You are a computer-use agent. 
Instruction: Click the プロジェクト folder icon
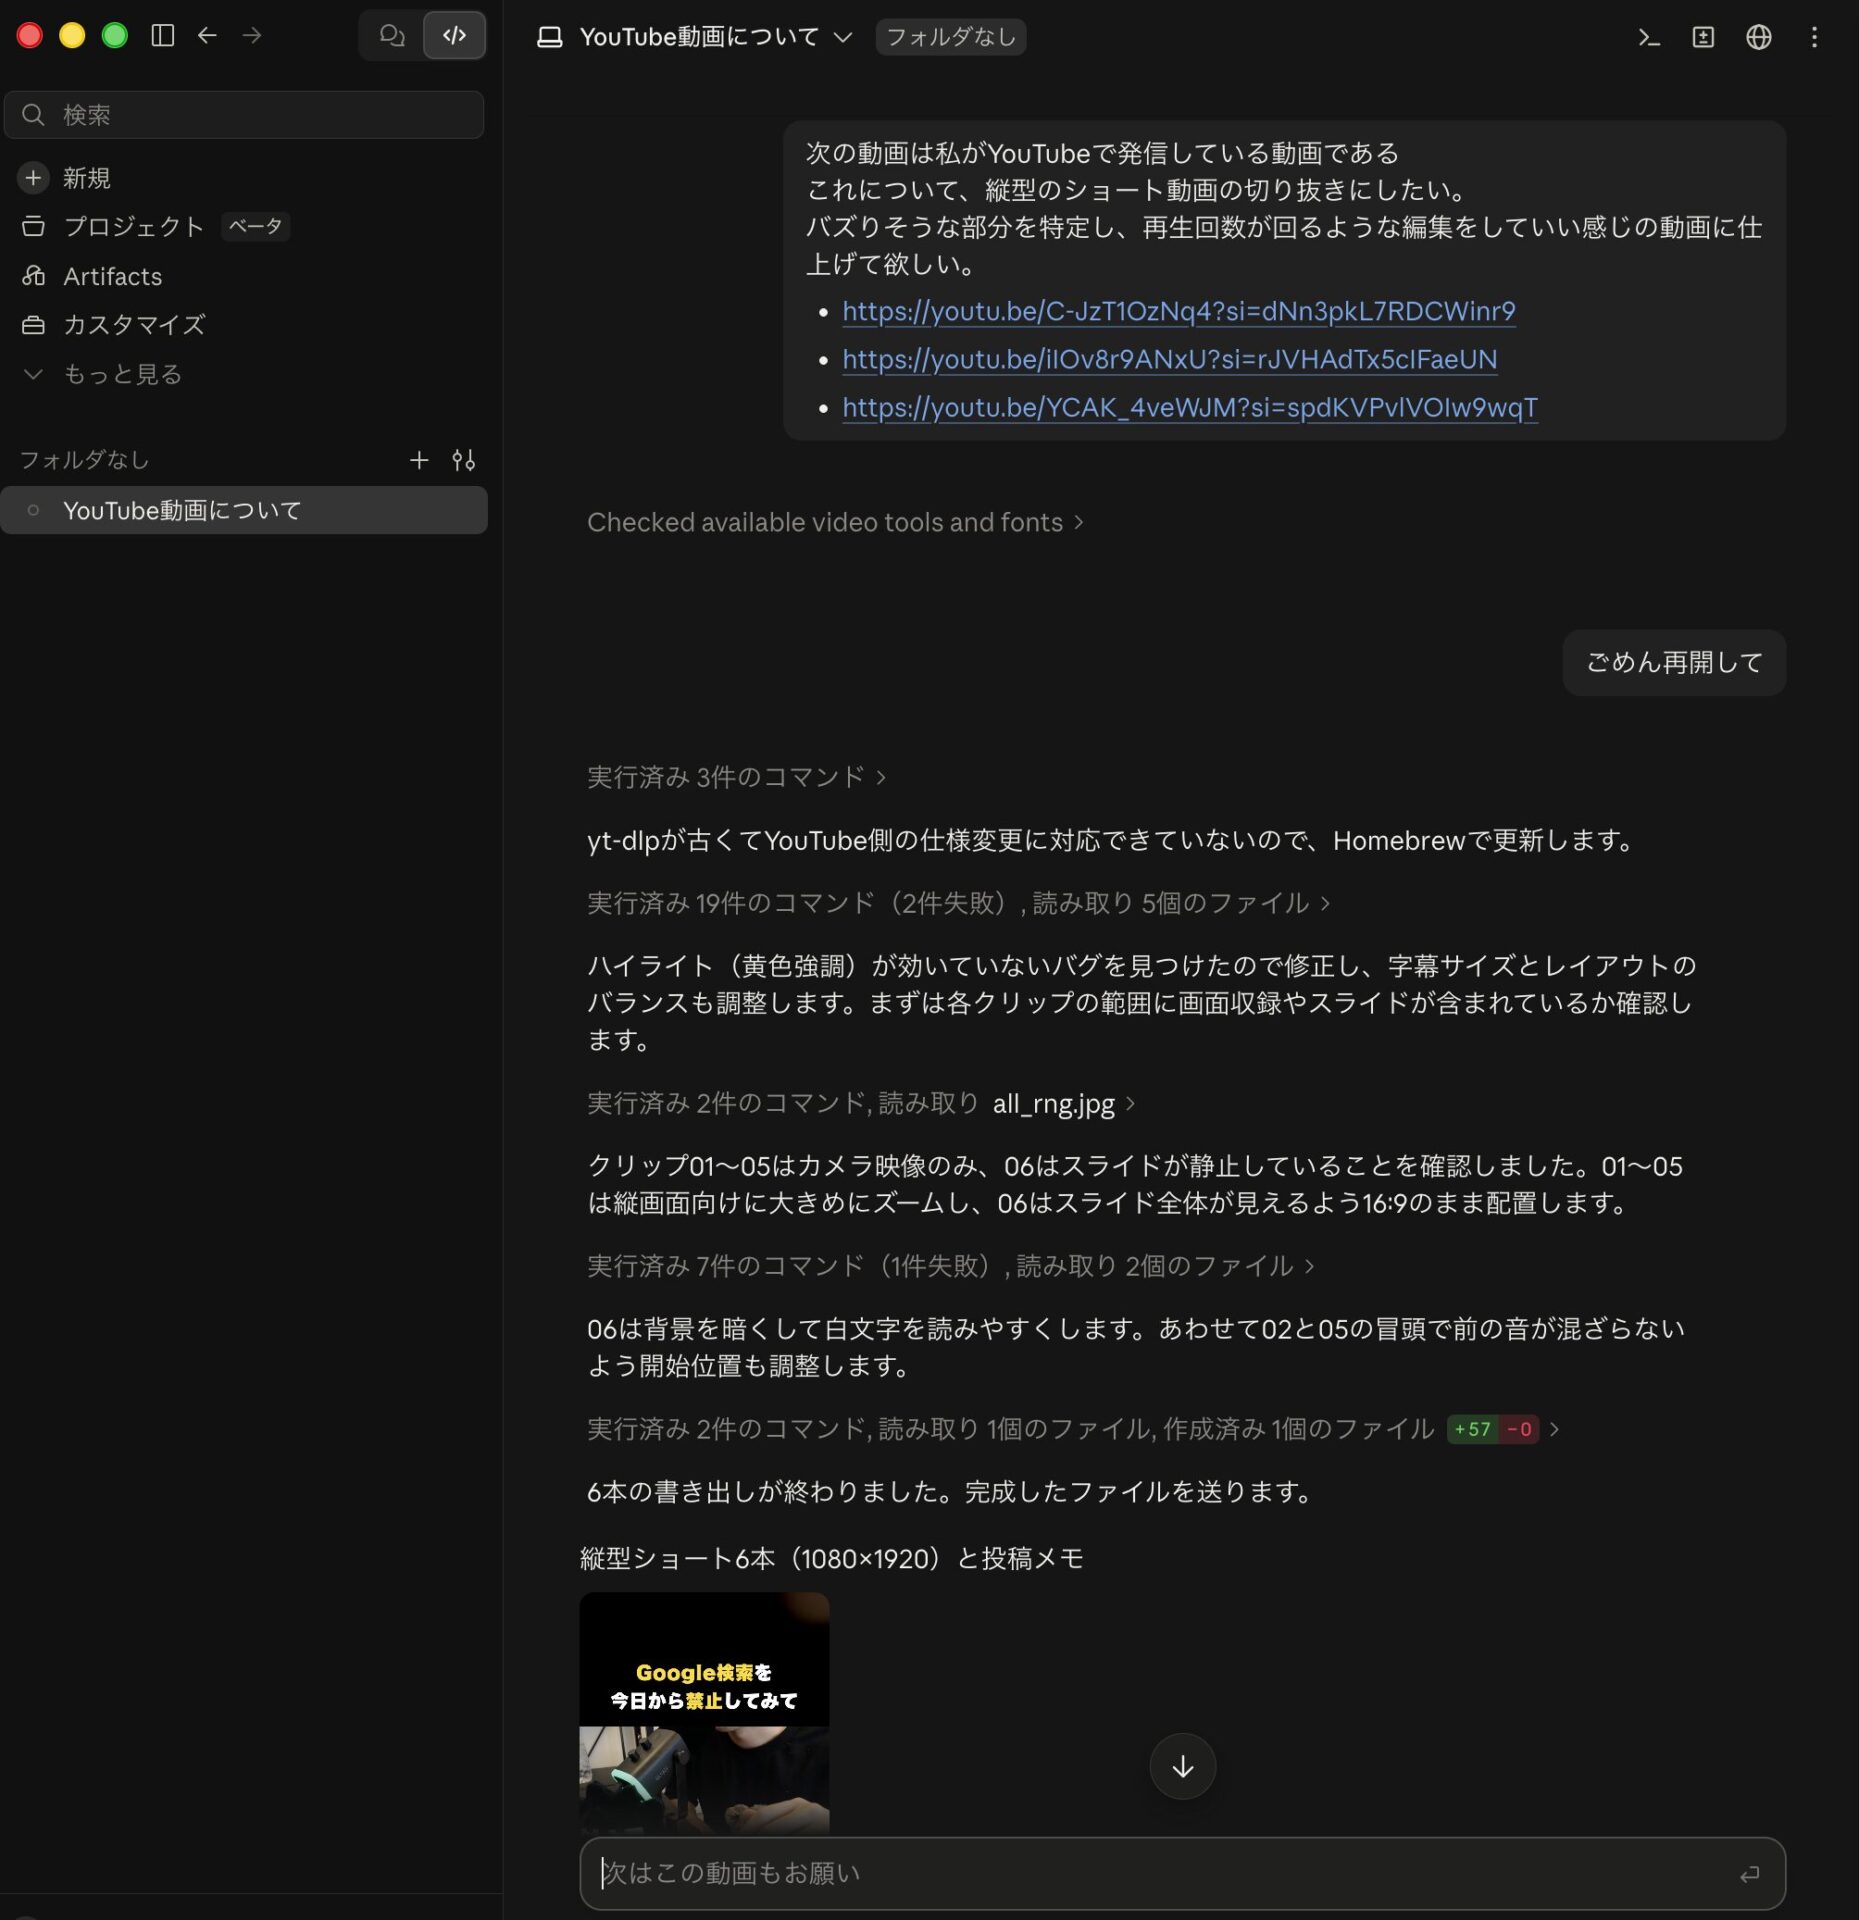point(33,227)
